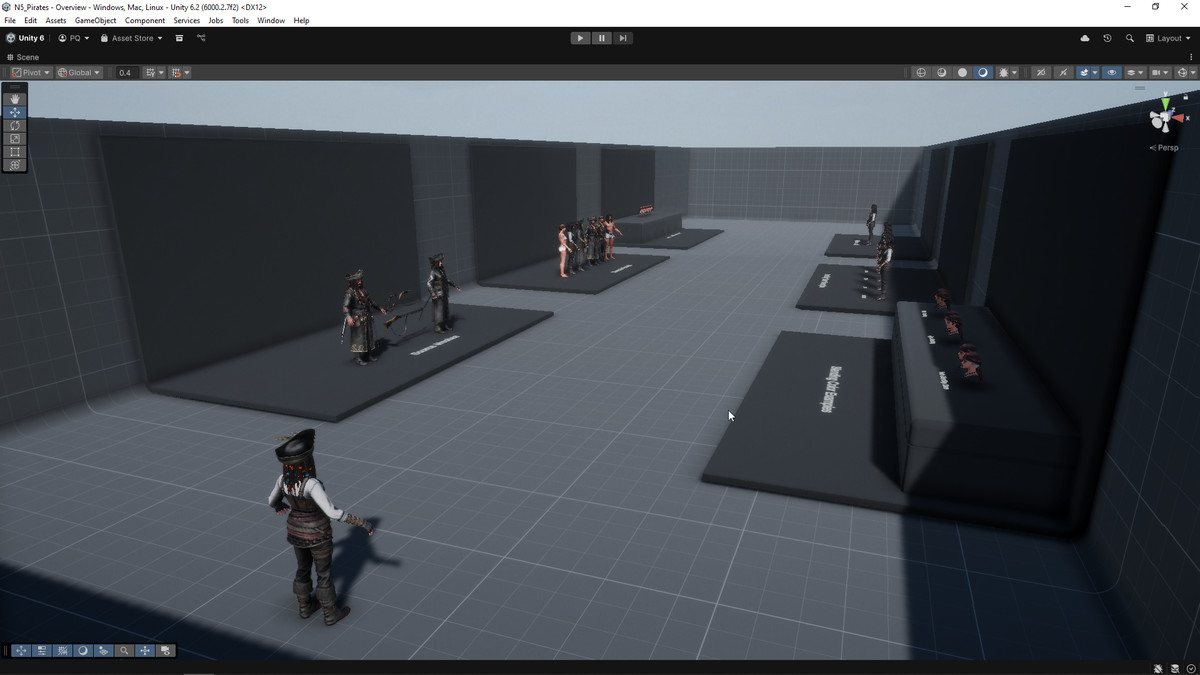
Task: Open the Undo History icon
Action: coord(1107,38)
